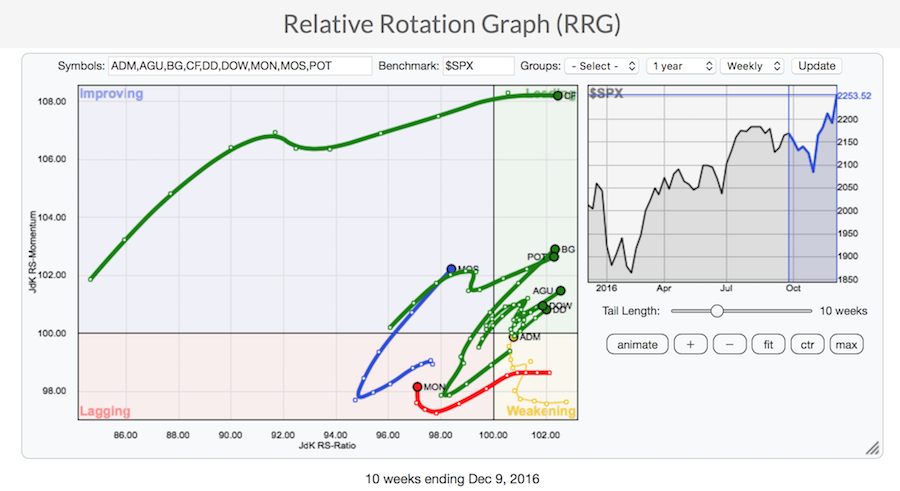This screenshot has width=900, height=491.
Task: Select the DD data point marker
Action: pos(547,310)
